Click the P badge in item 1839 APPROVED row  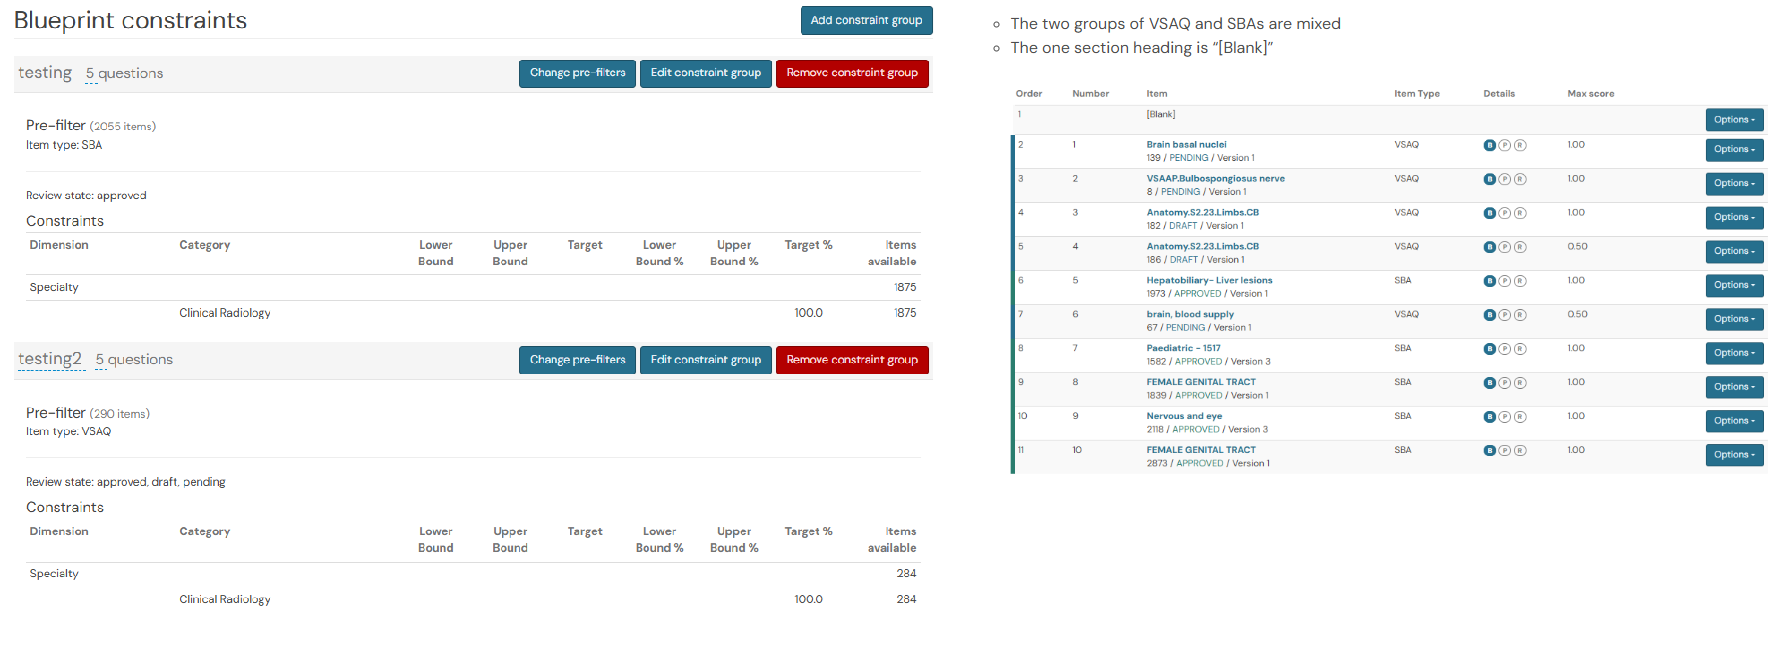(x=1504, y=383)
